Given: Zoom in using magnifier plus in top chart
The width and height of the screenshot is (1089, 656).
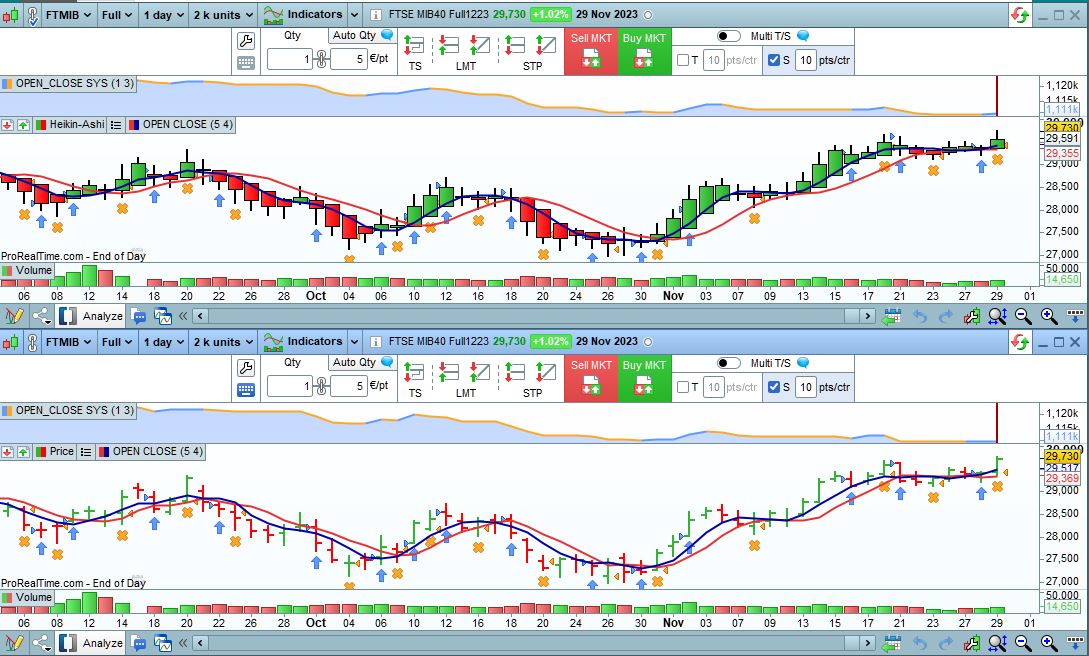Looking at the screenshot, I should pos(1049,317).
